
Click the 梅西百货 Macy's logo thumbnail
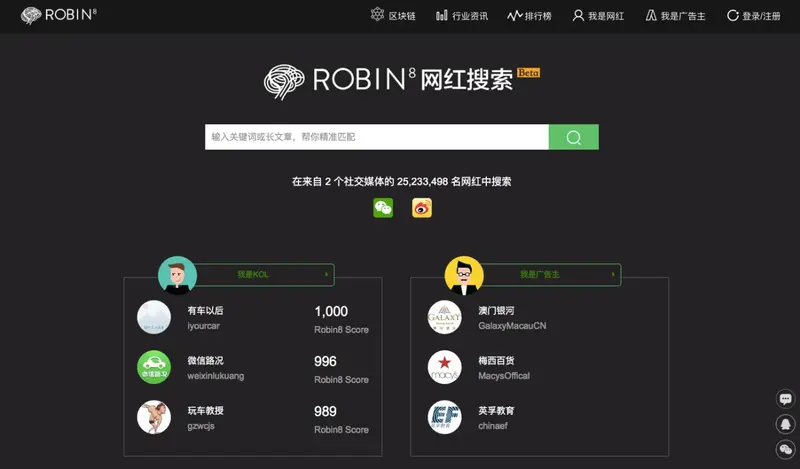[x=444, y=367]
